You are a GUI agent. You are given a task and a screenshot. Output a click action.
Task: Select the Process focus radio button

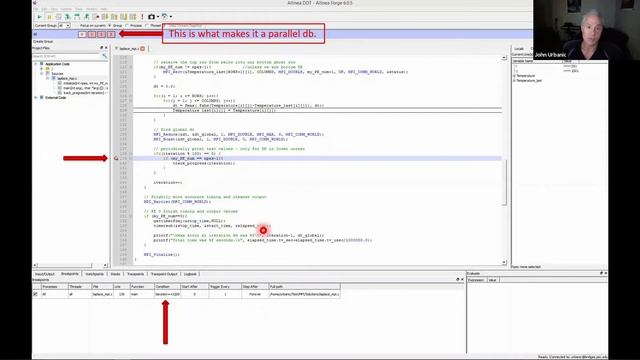point(127,26)
